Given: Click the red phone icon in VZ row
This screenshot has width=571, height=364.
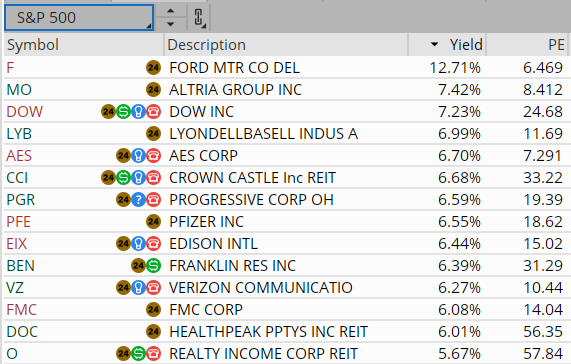Looking at the screenshot, I should click(x=153, y=288).
